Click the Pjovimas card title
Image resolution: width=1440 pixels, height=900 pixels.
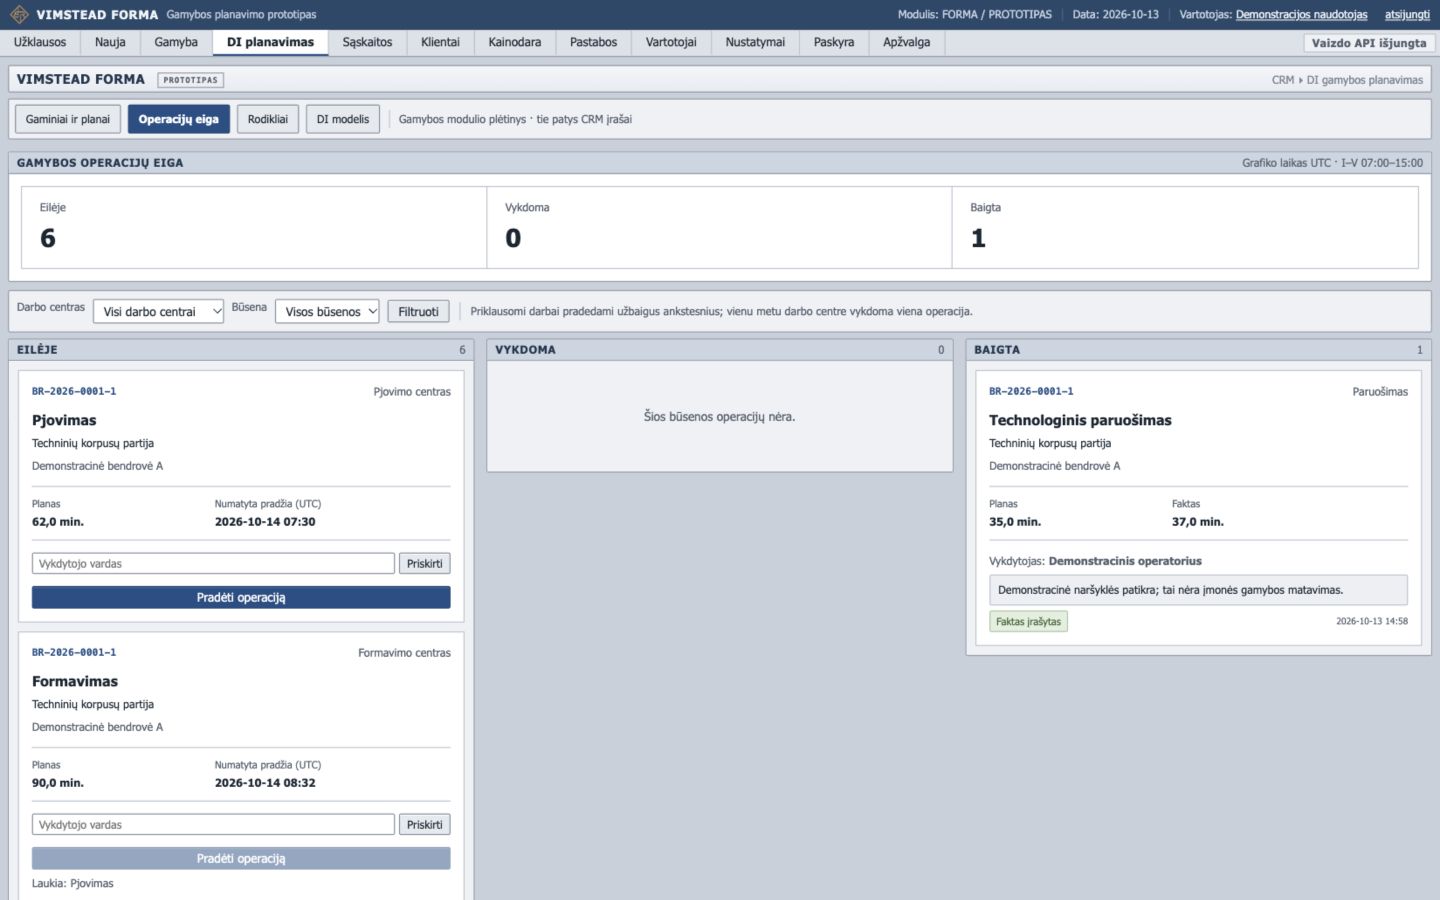(64, 420)
